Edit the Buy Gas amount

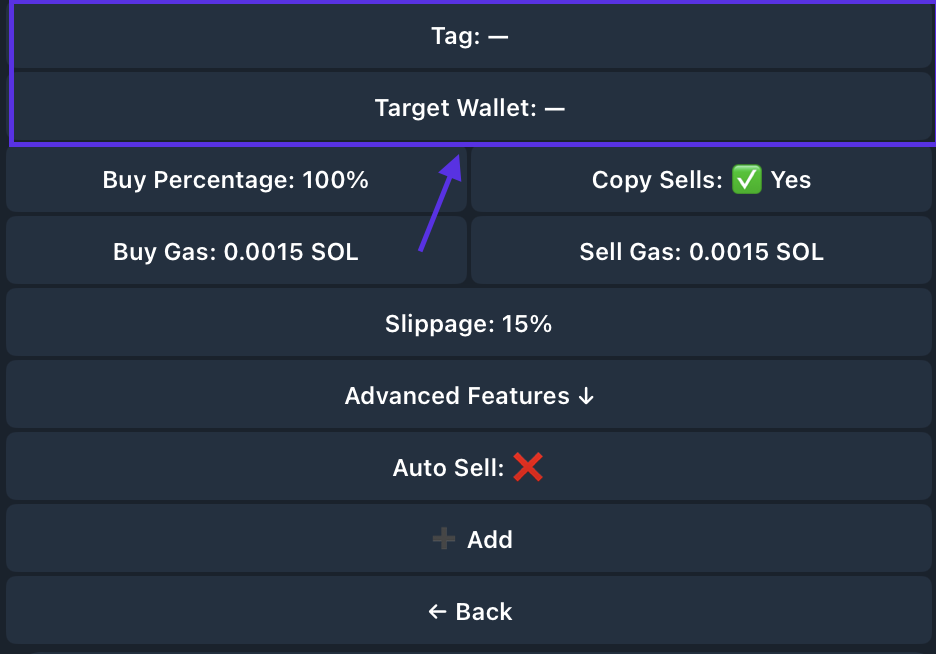click(x=236, y=252)
